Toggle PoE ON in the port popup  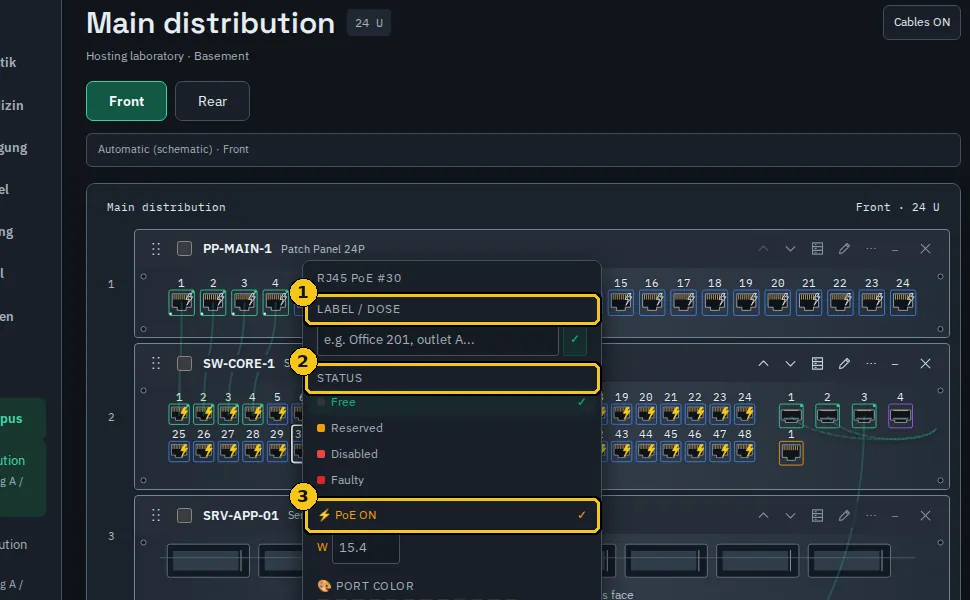(452, 515)
